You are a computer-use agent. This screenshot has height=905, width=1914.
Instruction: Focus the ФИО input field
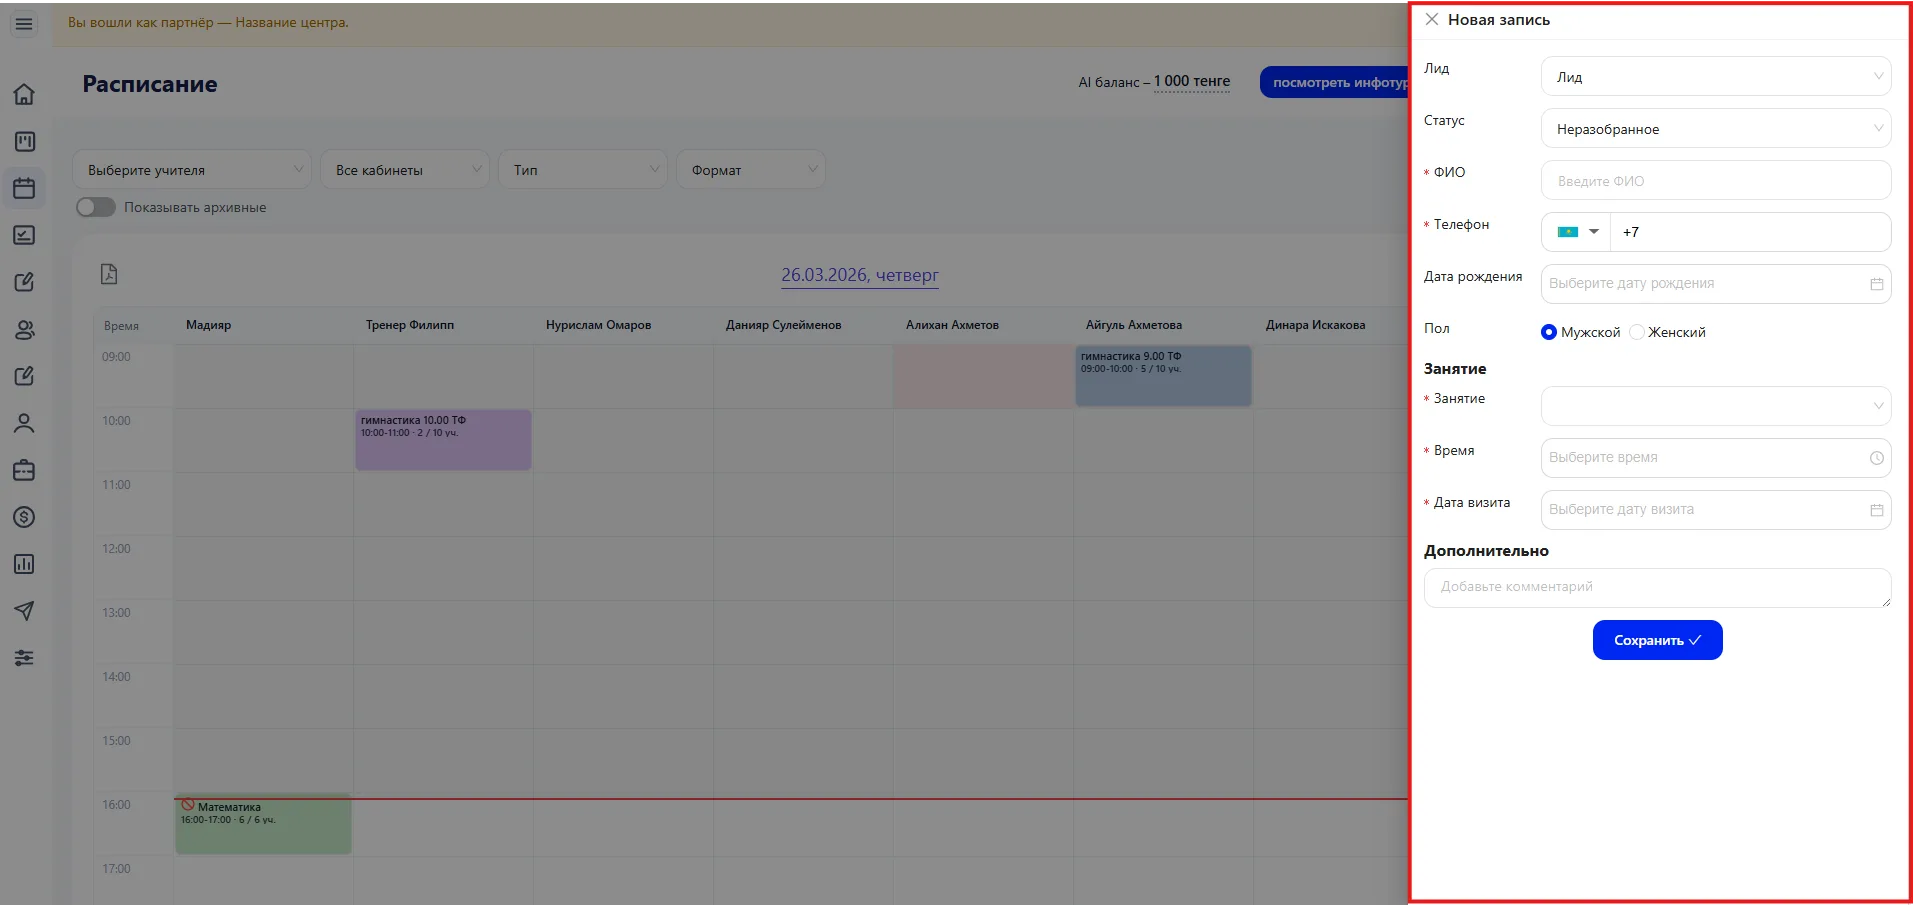[x=1716, y=181]
